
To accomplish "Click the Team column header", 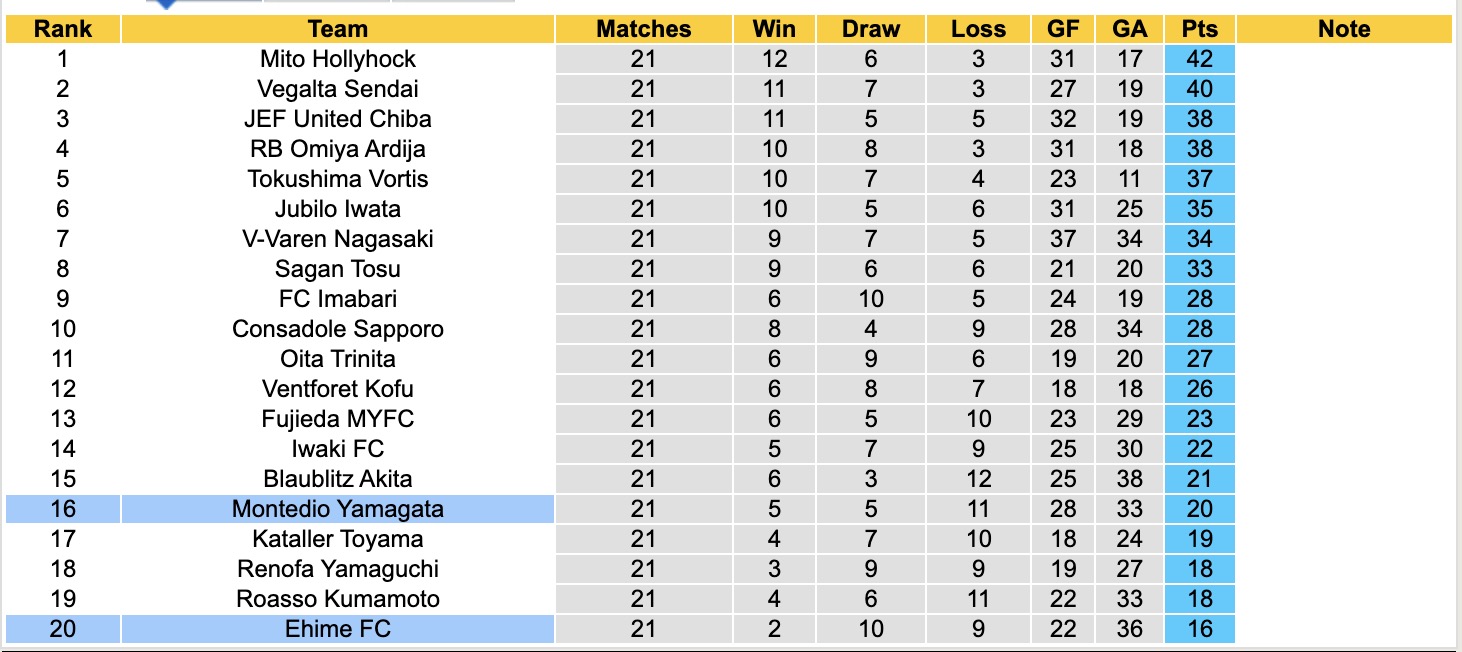I will pyautogui.click(x=338, y=29).
